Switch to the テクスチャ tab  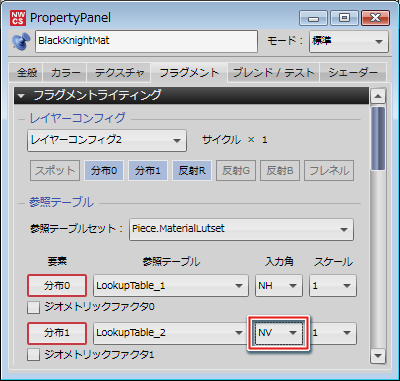click(119, 73)
